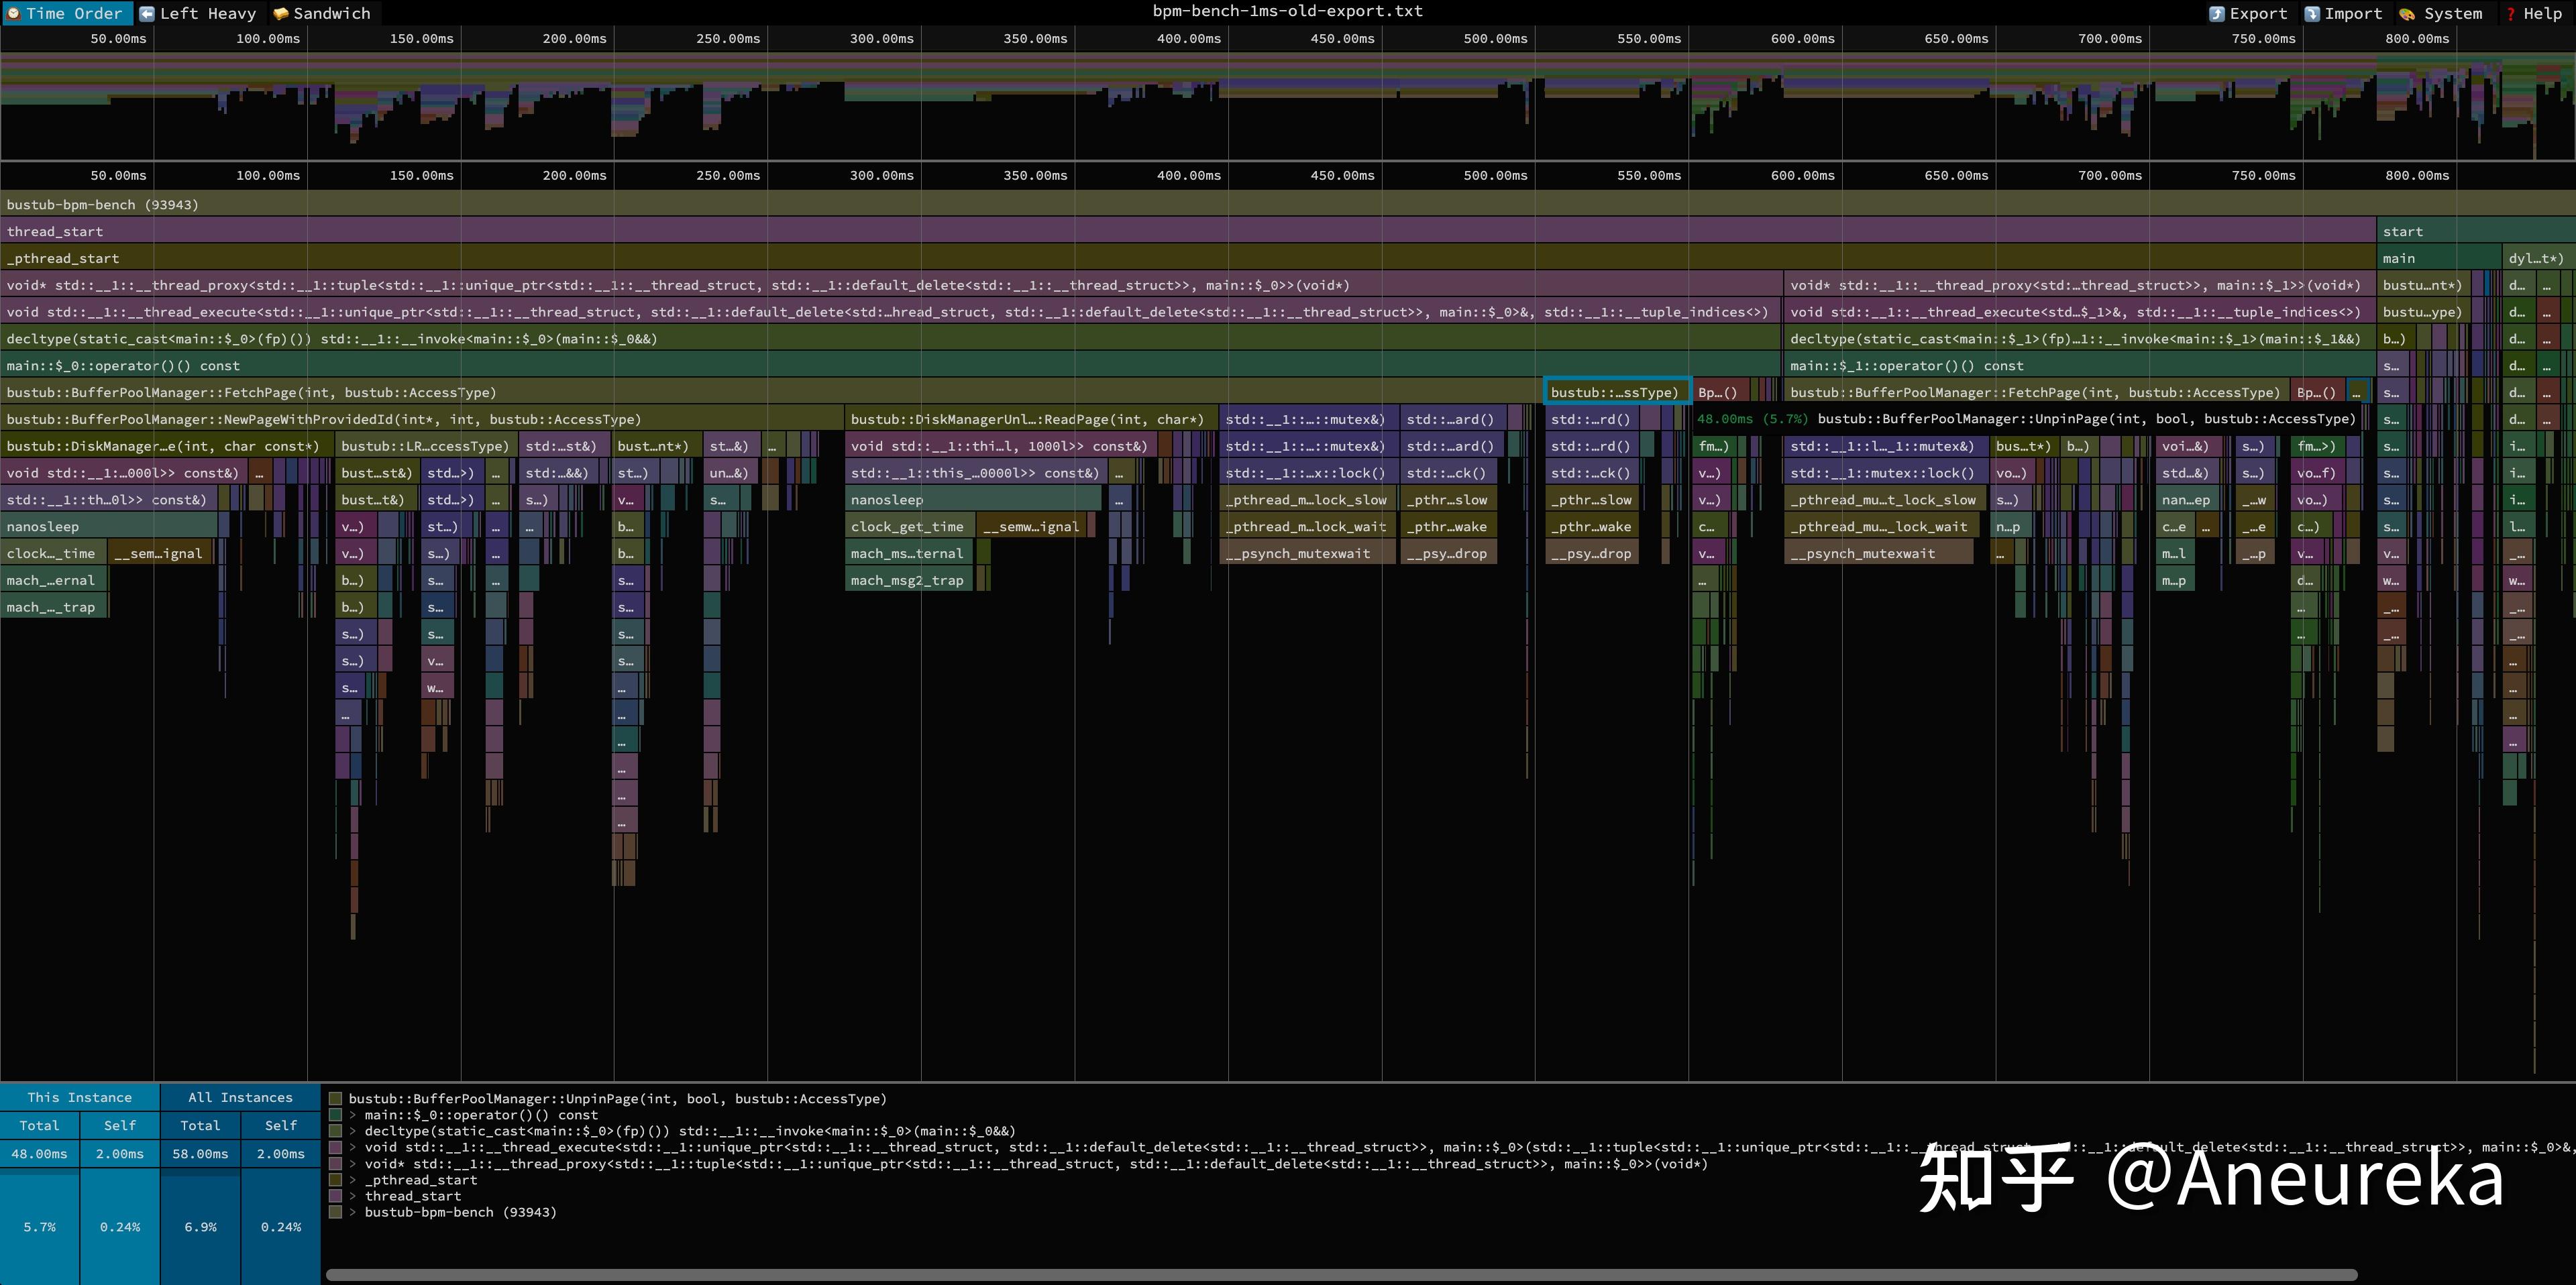2576x1285 pixels.
Task: Click the main::$_0::operator()() const frame
Action: click(x=891, y=366)
